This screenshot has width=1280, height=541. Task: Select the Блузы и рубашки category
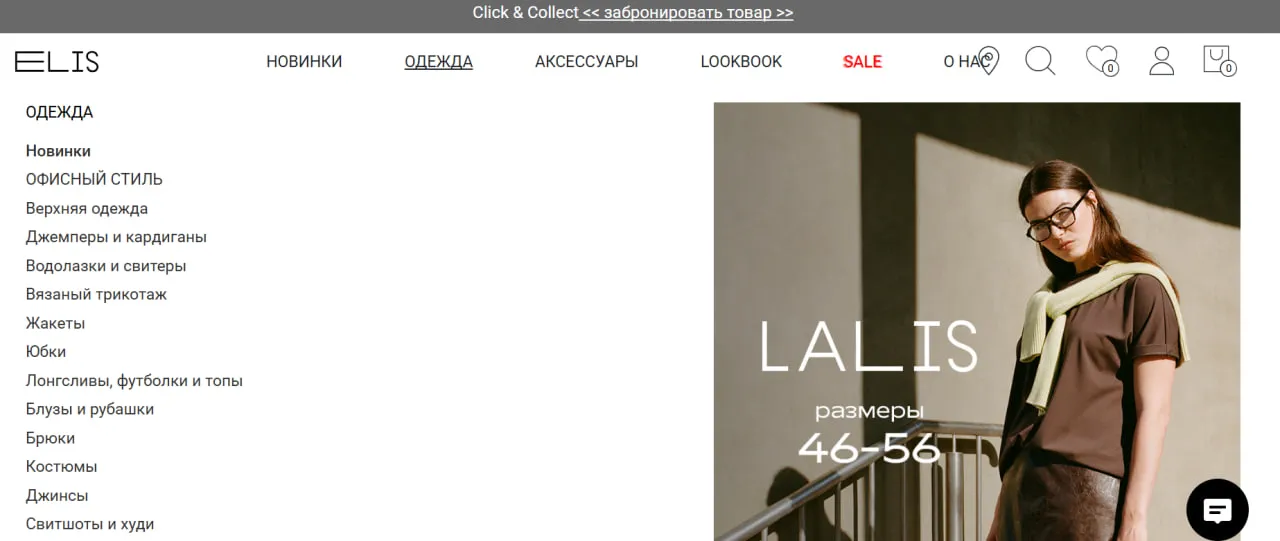click(x=90, y=409)
